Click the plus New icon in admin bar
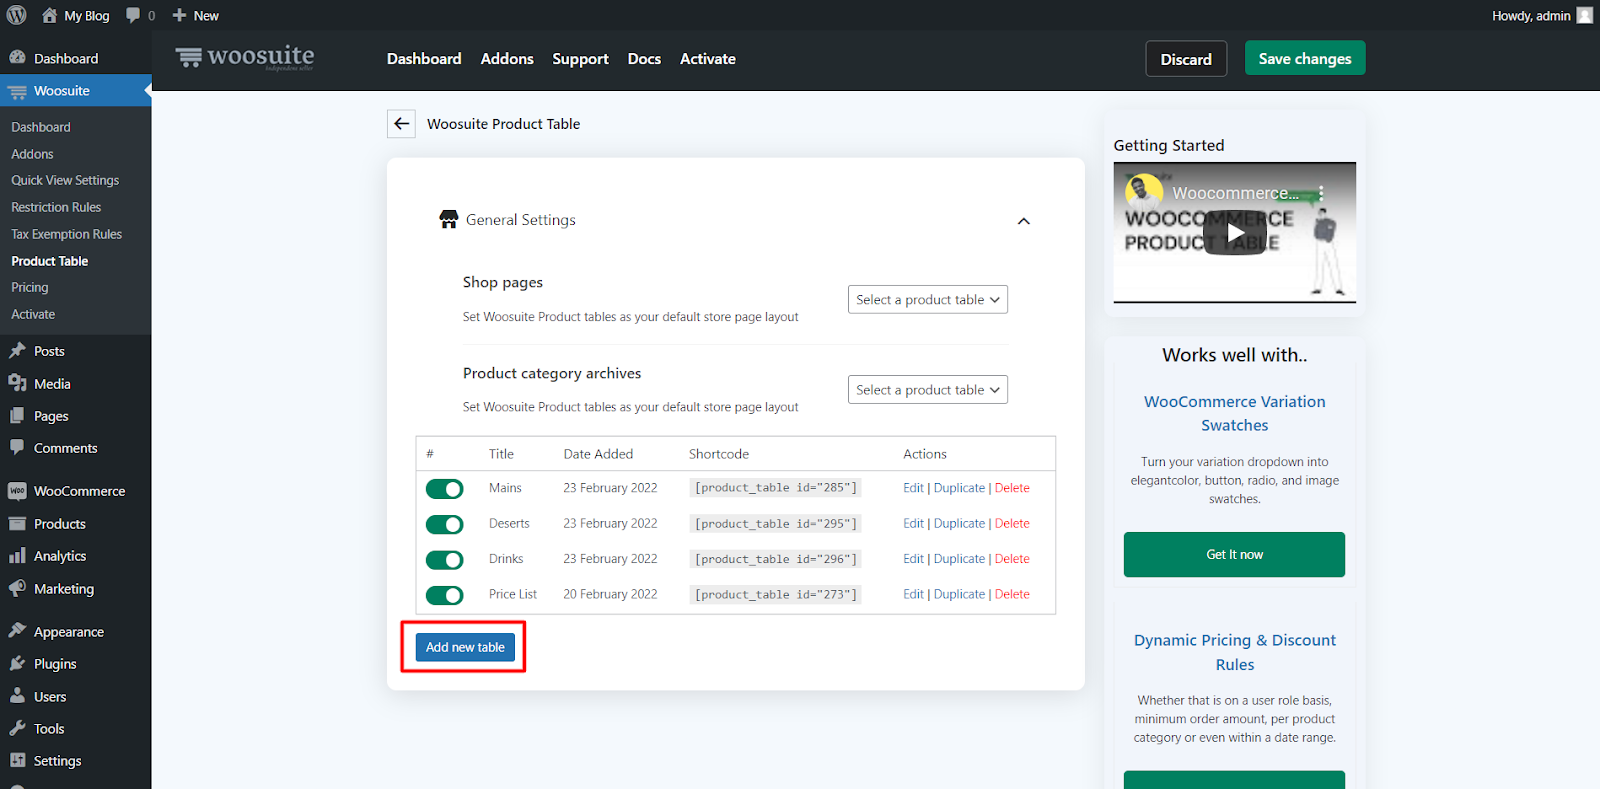The width and height of the screenshot is (1600, 789). pos(180,15)
